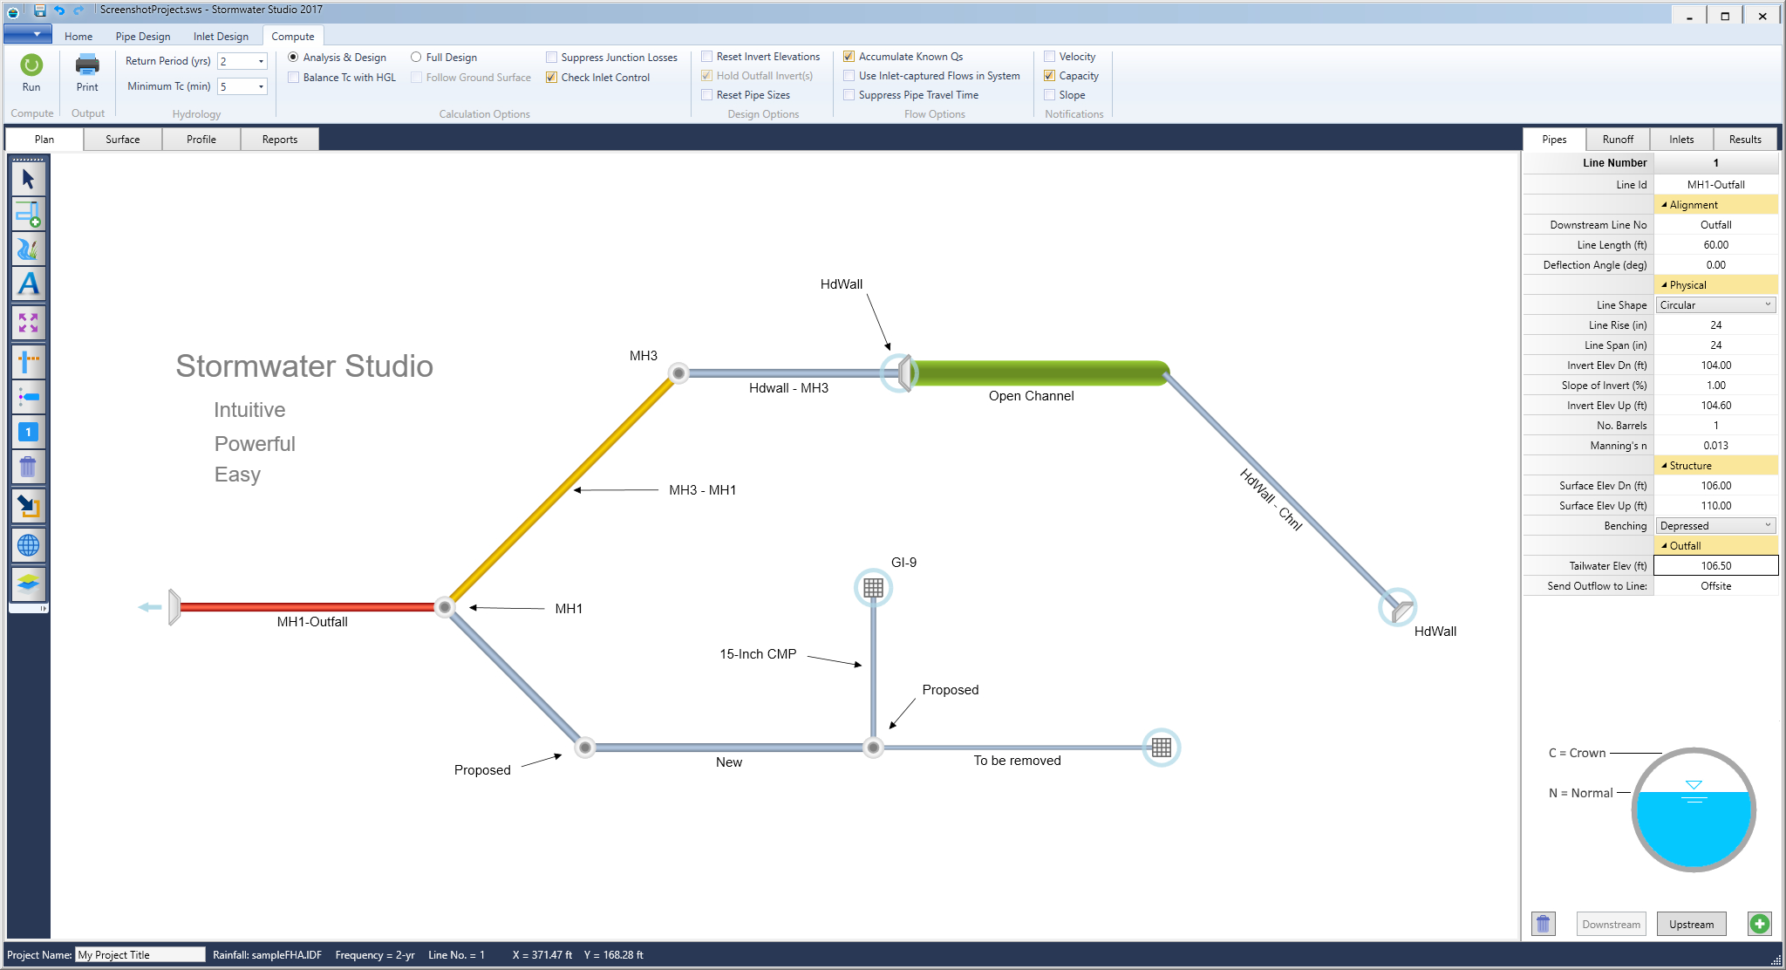Viewport: 1786px width, 970px height.
Task: Select the add pipe tool
Action: point(28,213)
